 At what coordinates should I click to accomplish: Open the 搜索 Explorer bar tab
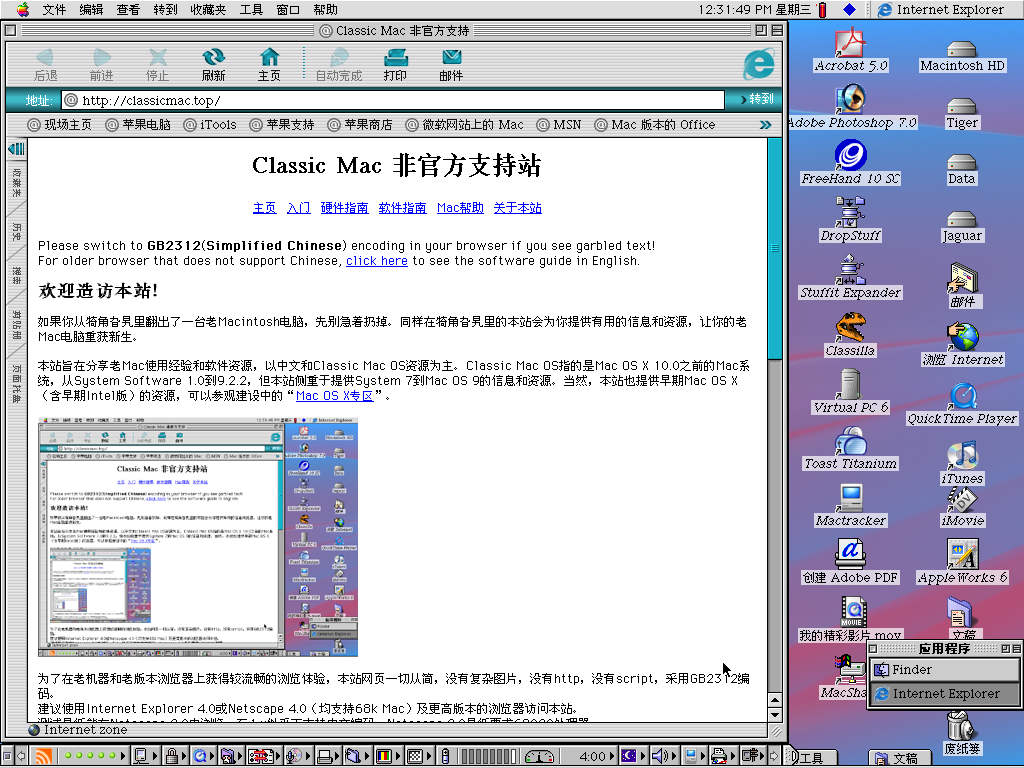click(x=16, y=276)
